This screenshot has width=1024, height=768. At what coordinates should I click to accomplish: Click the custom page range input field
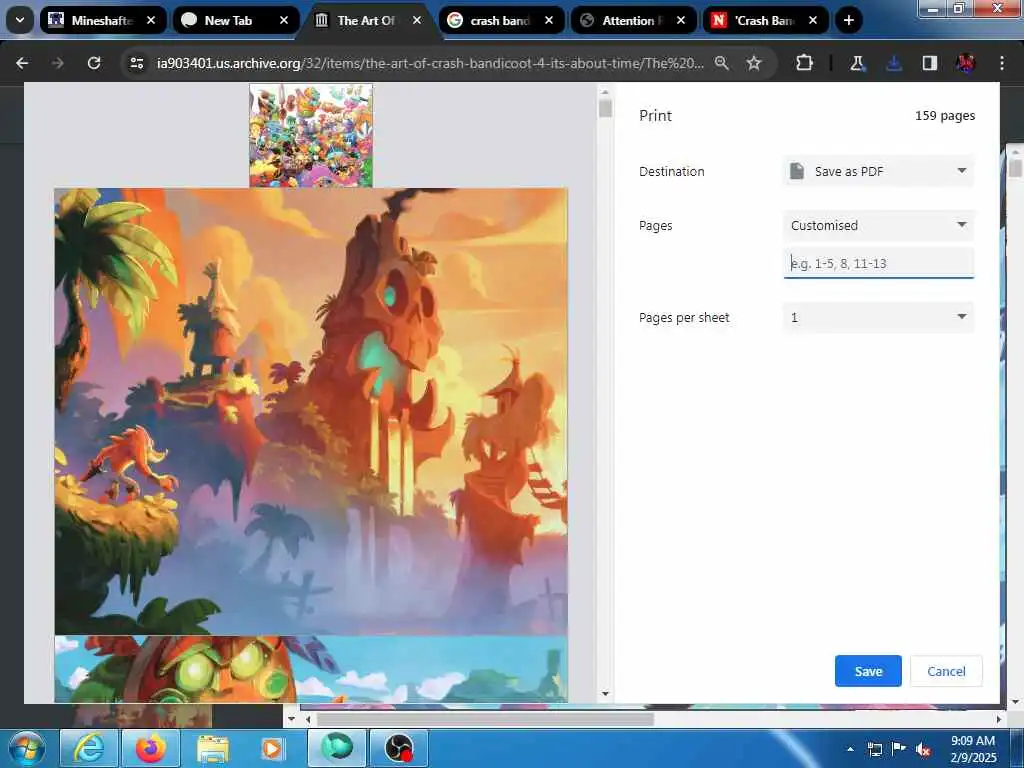[878, 263]
